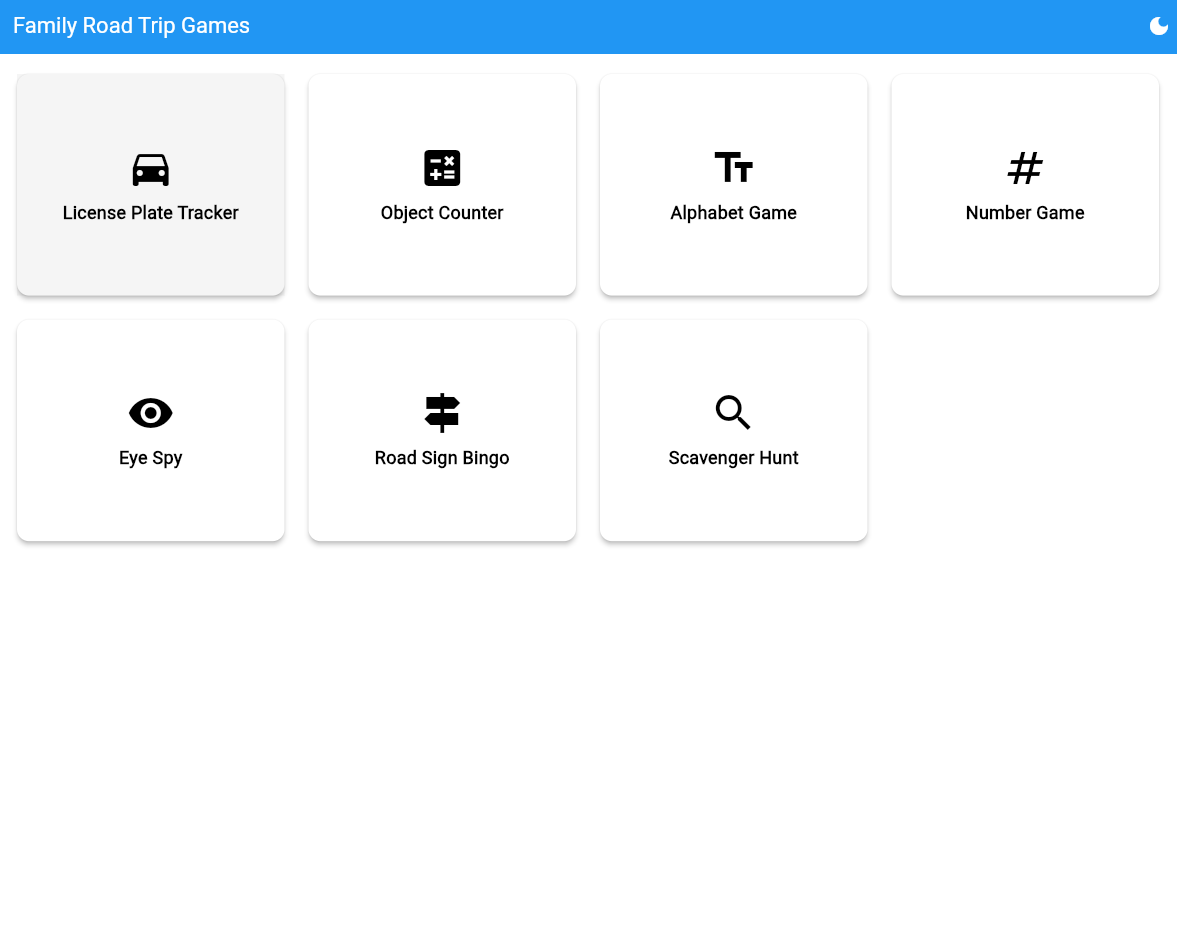The image size is (1177, 932).
Task: Open the Eye Spy text label
Action: point(150,458)
